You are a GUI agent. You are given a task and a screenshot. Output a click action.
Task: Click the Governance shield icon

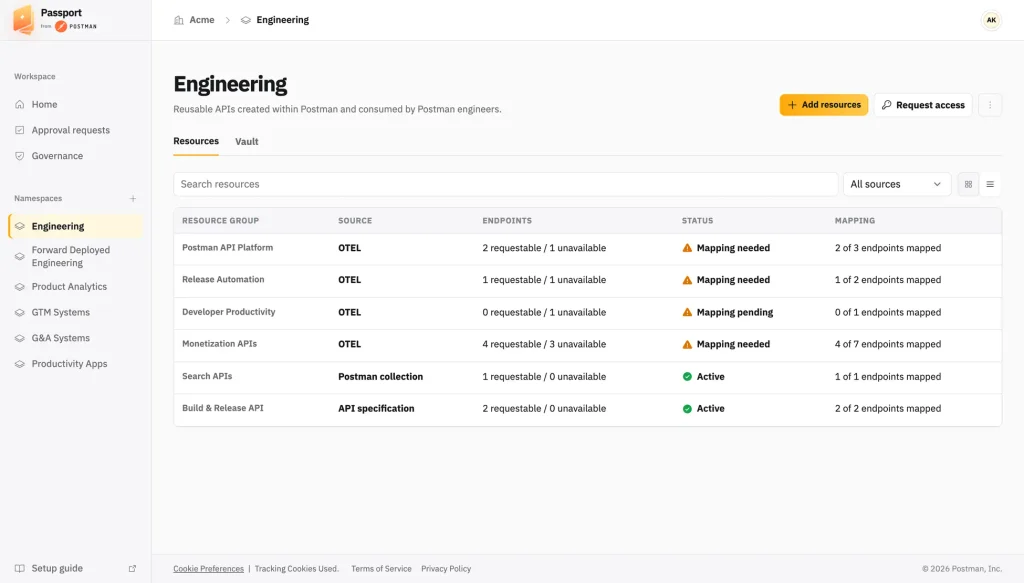pyautogui.click(x=20, y=156)
